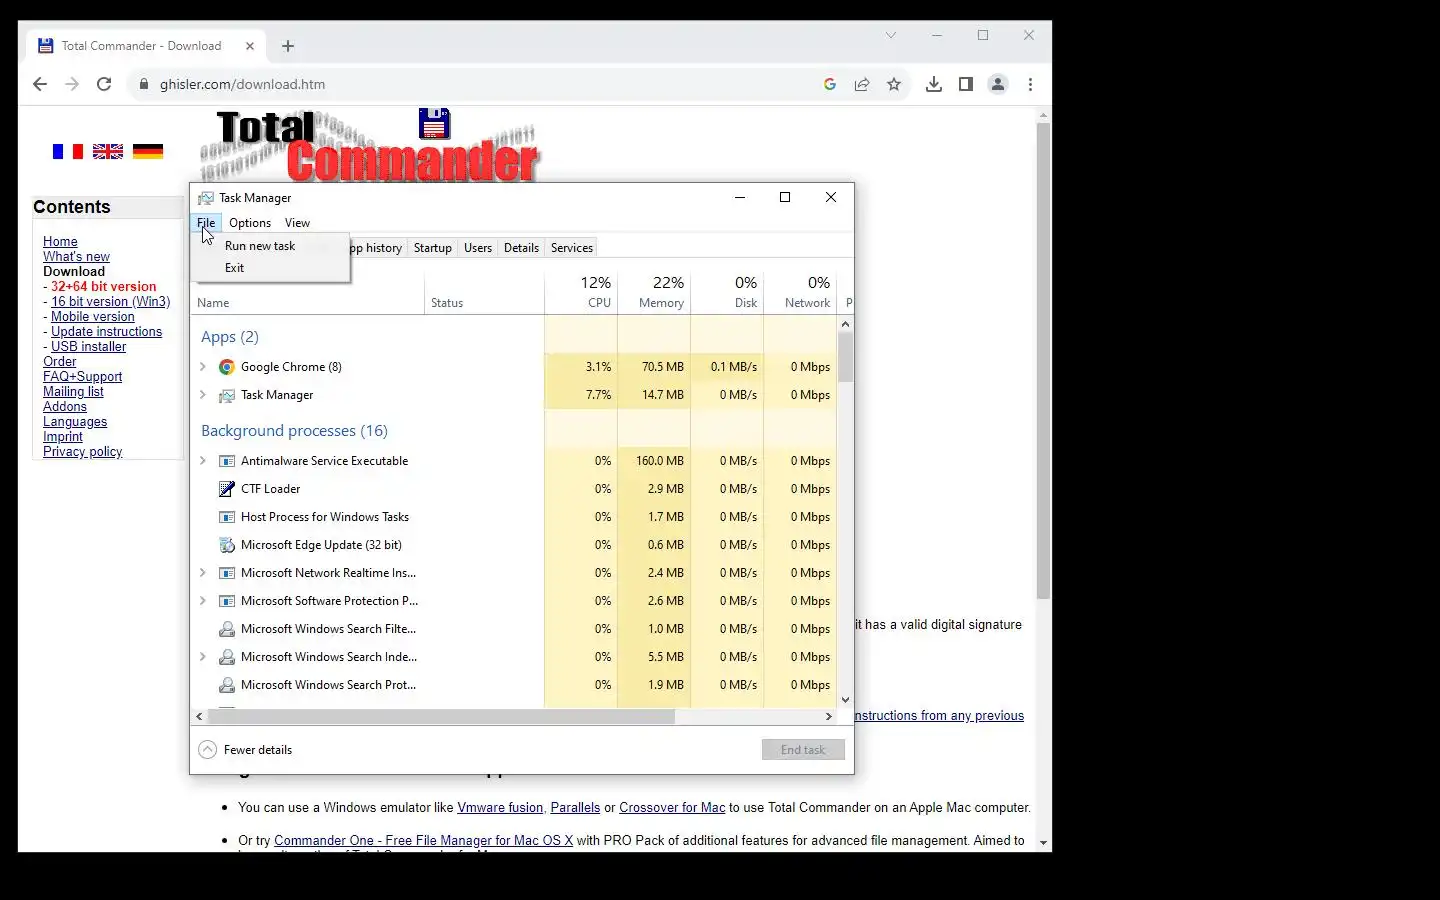Click the CTF Loader process icon

click(227, 489)
